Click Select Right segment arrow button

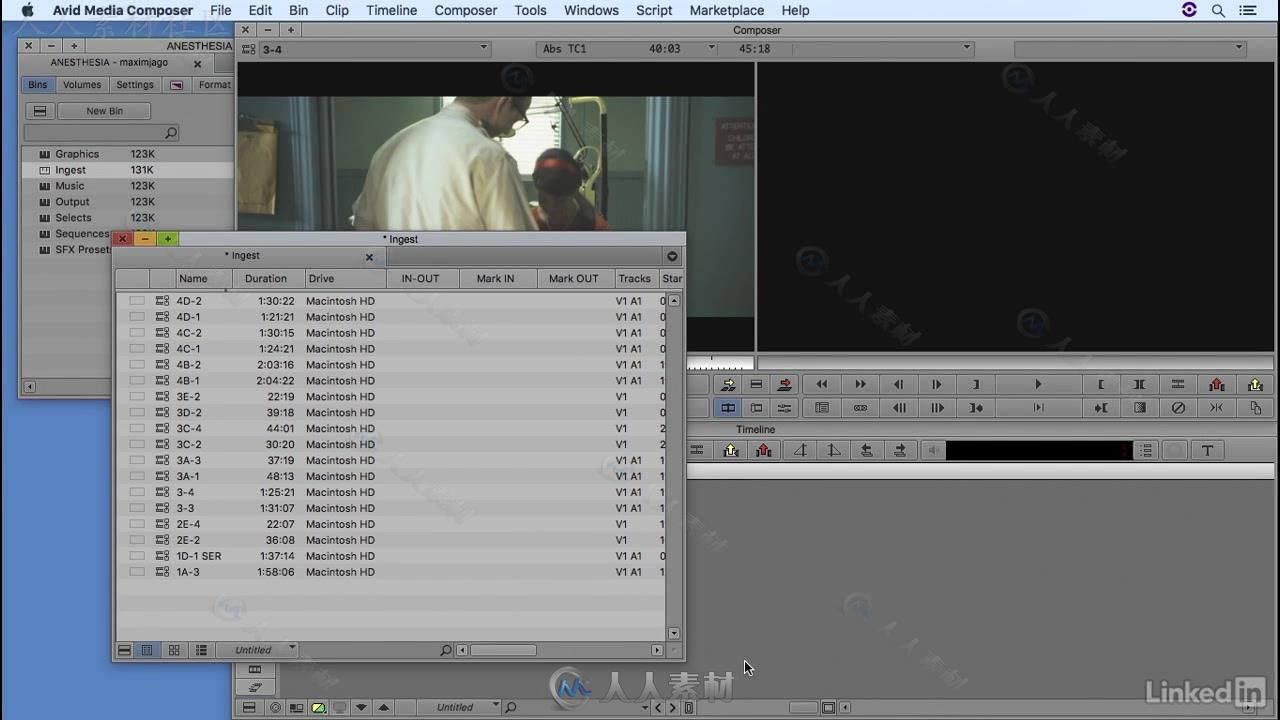point(900,451)
